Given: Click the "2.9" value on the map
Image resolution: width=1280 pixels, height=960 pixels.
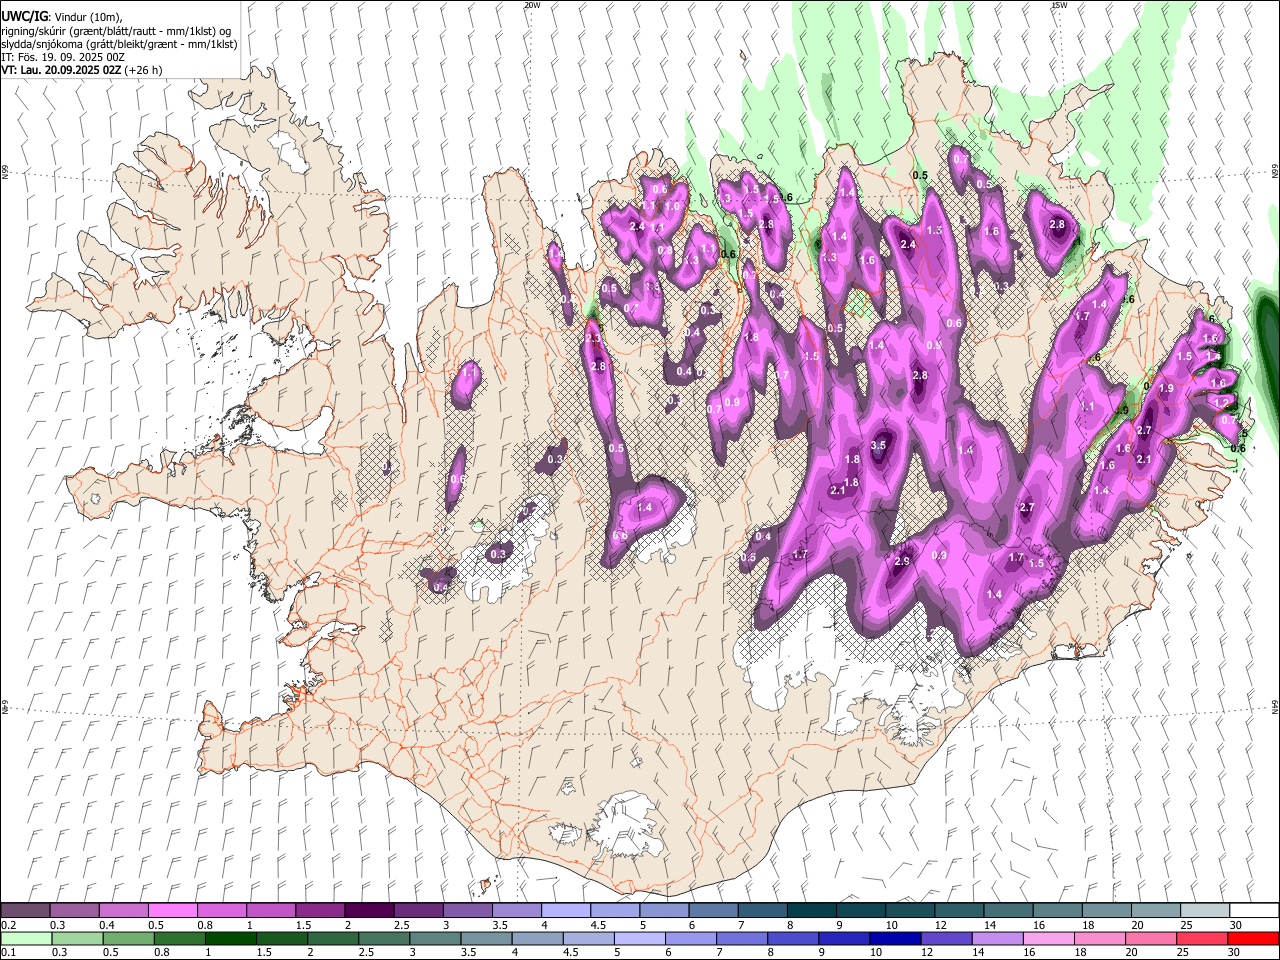Looking at the screenshot, I should coord(901,562).
